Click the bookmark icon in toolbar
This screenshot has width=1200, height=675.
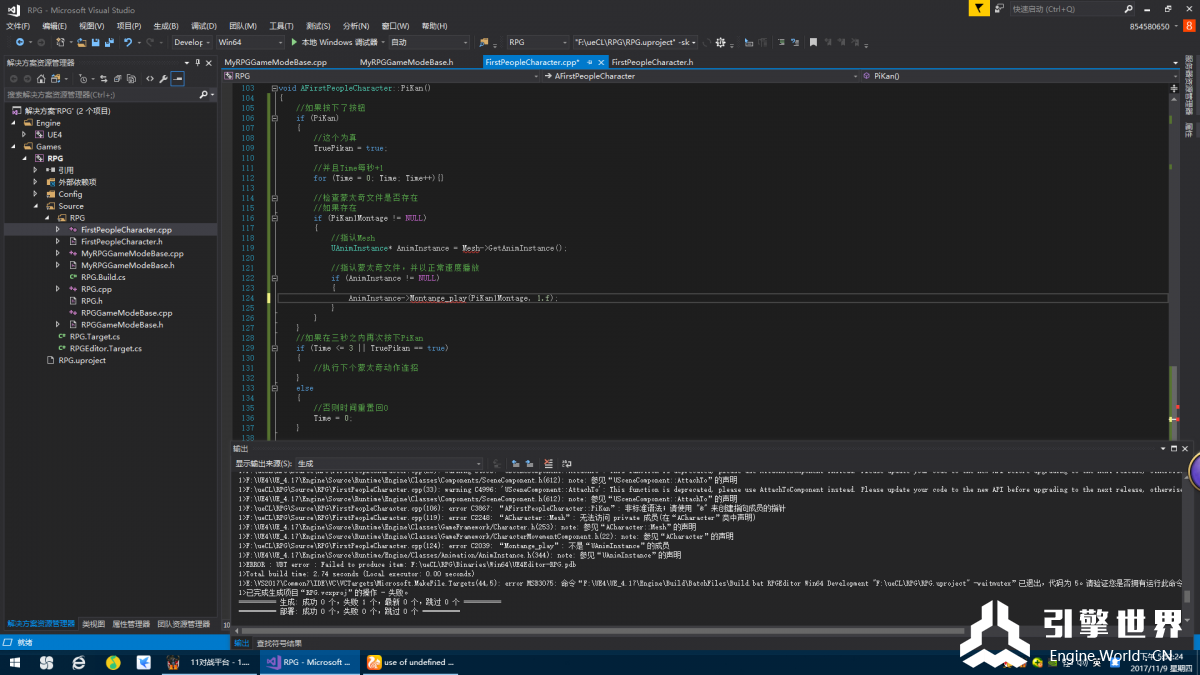[x=813, y=43]
